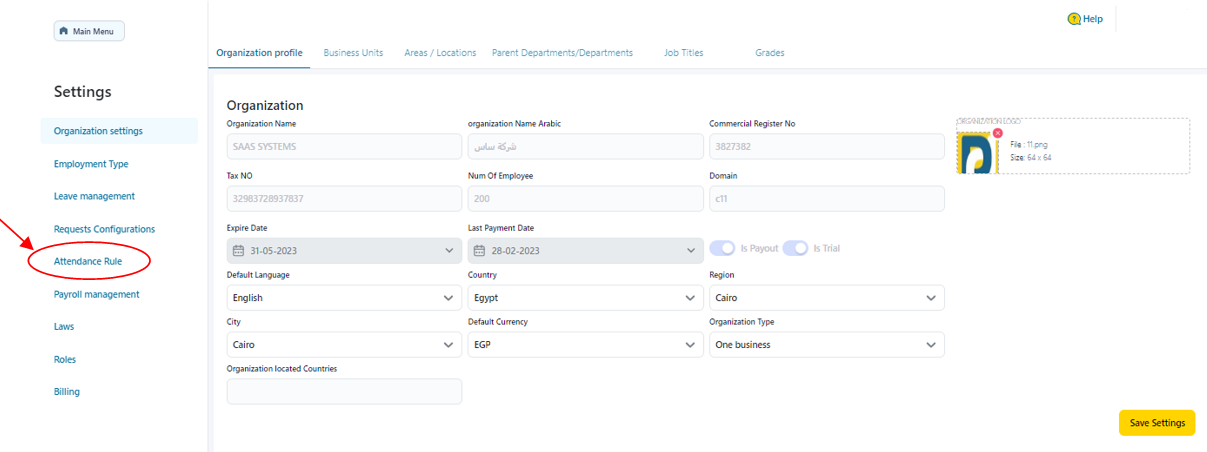Click the Expire Date calendar icon

[238, 250]
